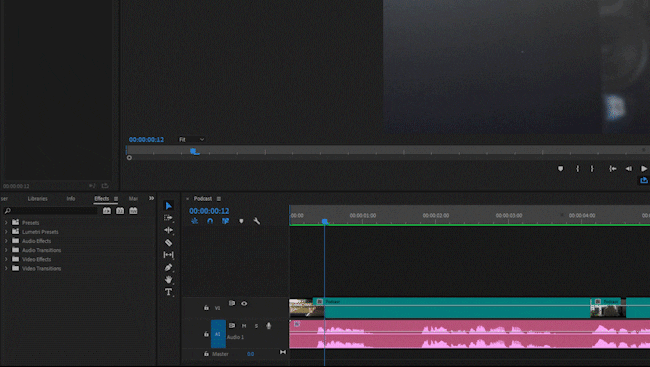Select the Effects tab

point(102,199)
